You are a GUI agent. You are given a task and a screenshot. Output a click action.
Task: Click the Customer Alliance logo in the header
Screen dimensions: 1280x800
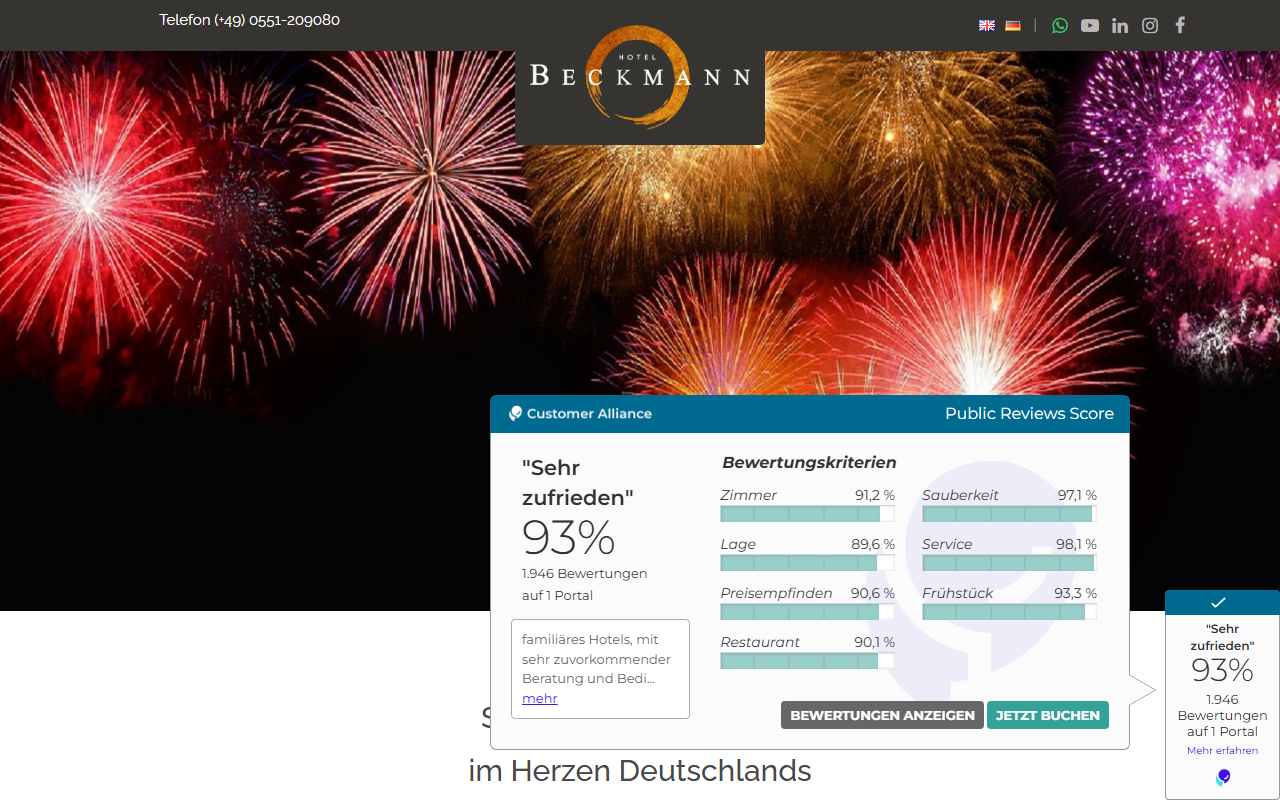coord(580,414)
